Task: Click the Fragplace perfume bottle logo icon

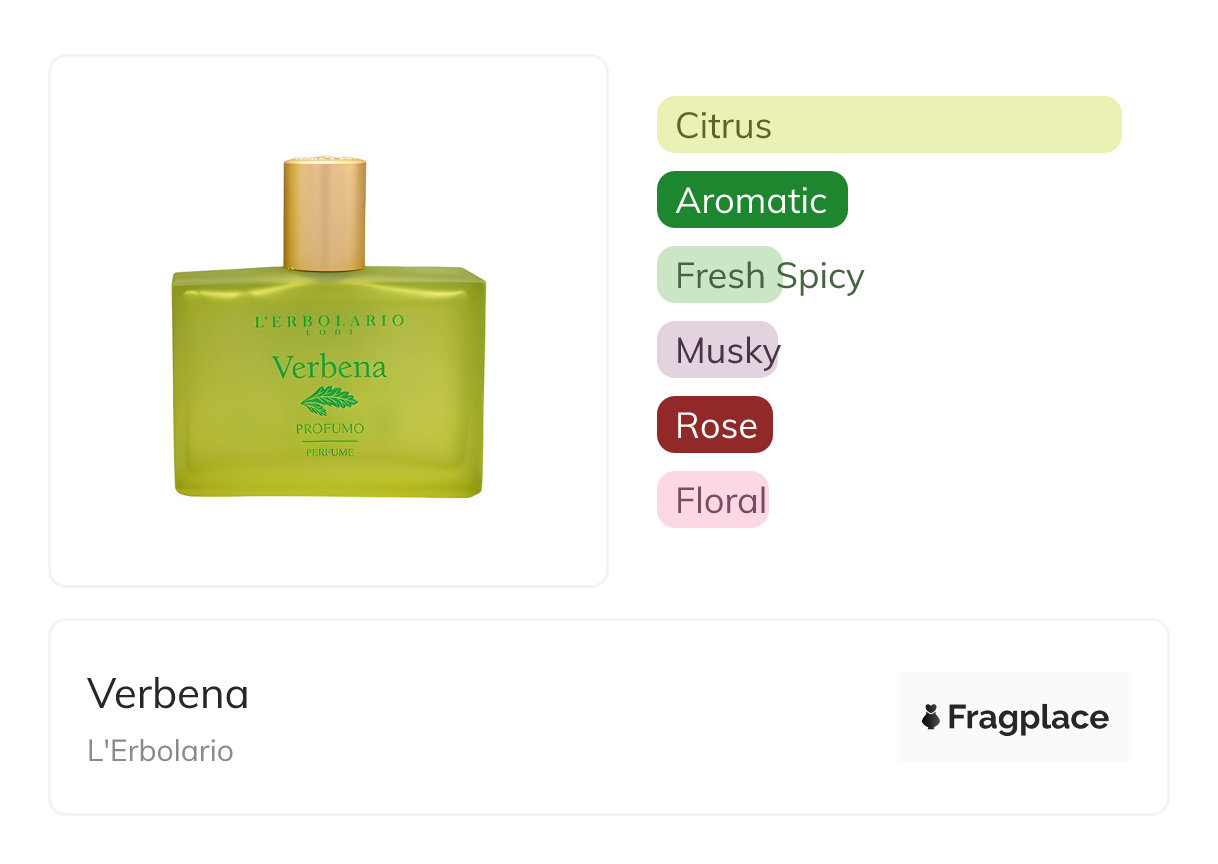Action: click(931, 717)
